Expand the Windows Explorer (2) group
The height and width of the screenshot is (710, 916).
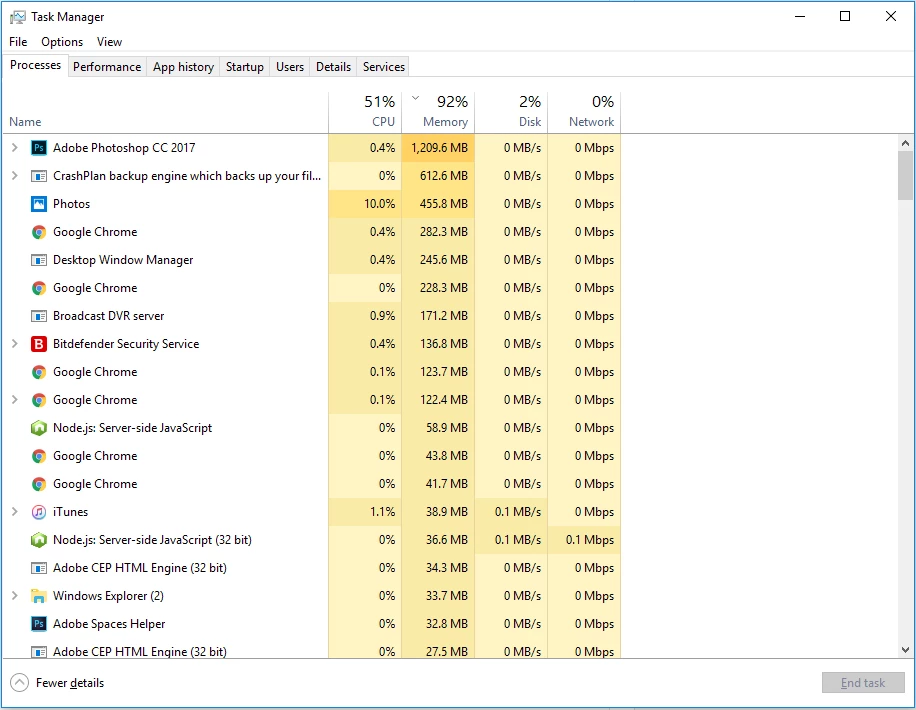[x=15, y=596]
